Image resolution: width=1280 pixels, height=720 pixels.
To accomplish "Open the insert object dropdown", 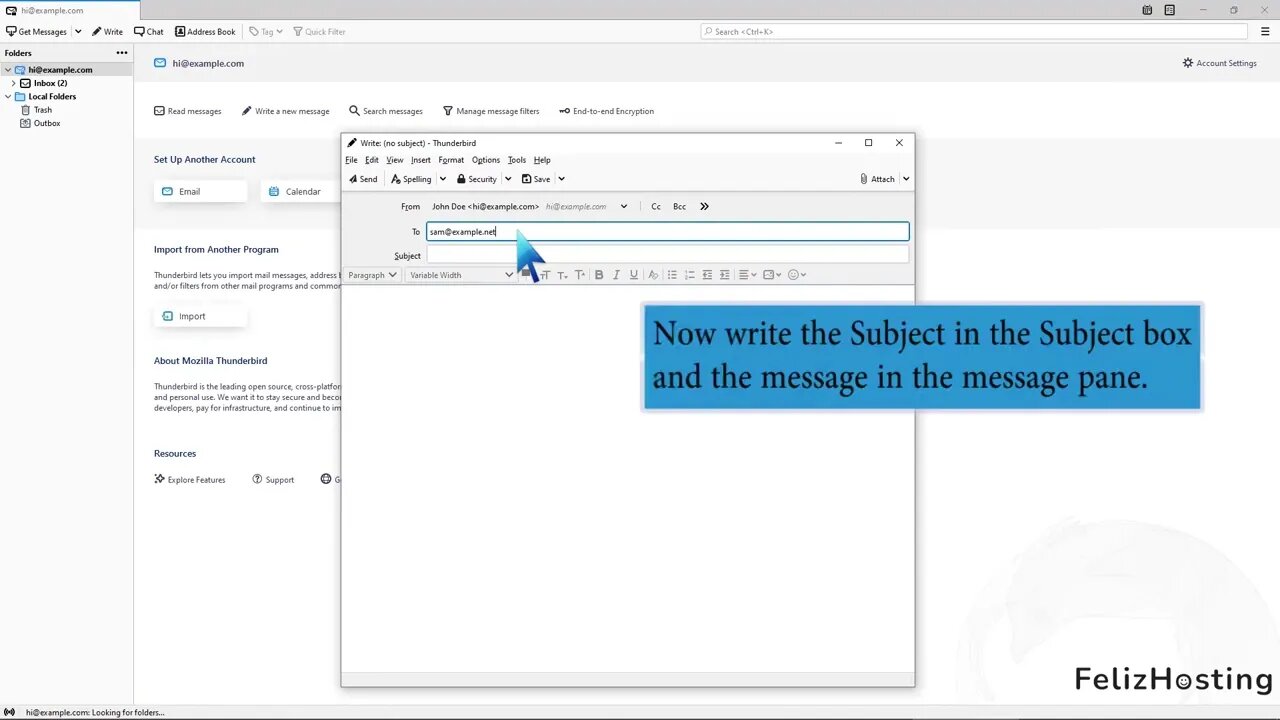I will tap(772, 275).
